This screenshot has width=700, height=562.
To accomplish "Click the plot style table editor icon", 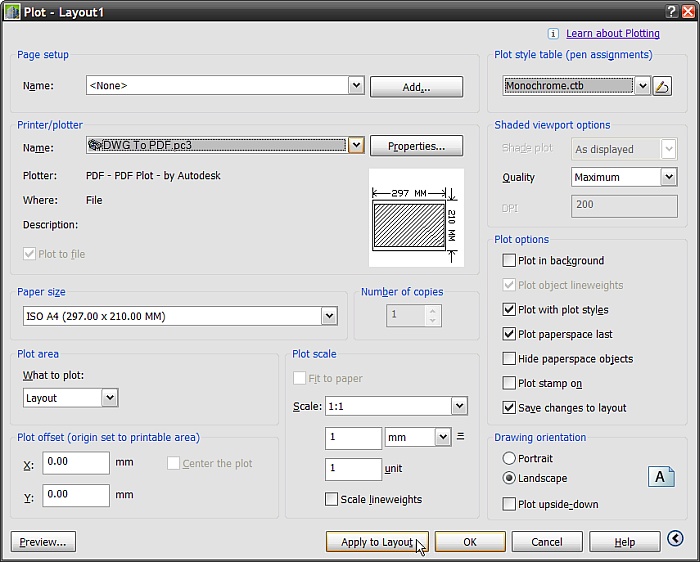I will [x=662, y=86].
